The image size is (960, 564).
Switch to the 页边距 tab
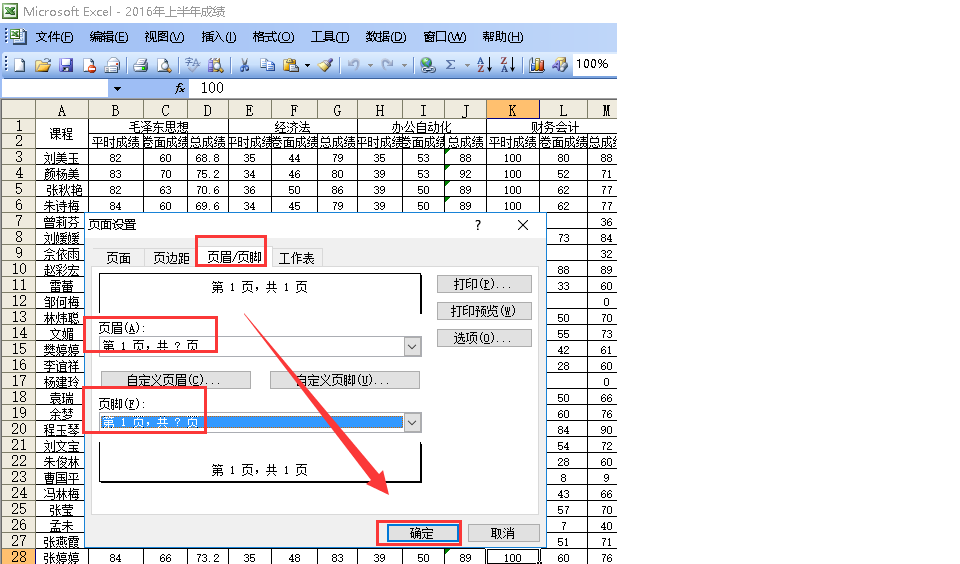171,258
